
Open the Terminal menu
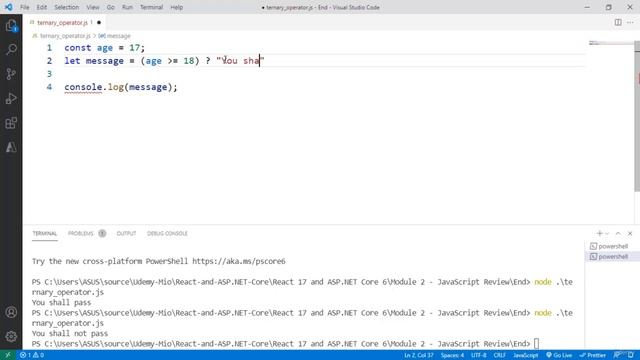151,7
